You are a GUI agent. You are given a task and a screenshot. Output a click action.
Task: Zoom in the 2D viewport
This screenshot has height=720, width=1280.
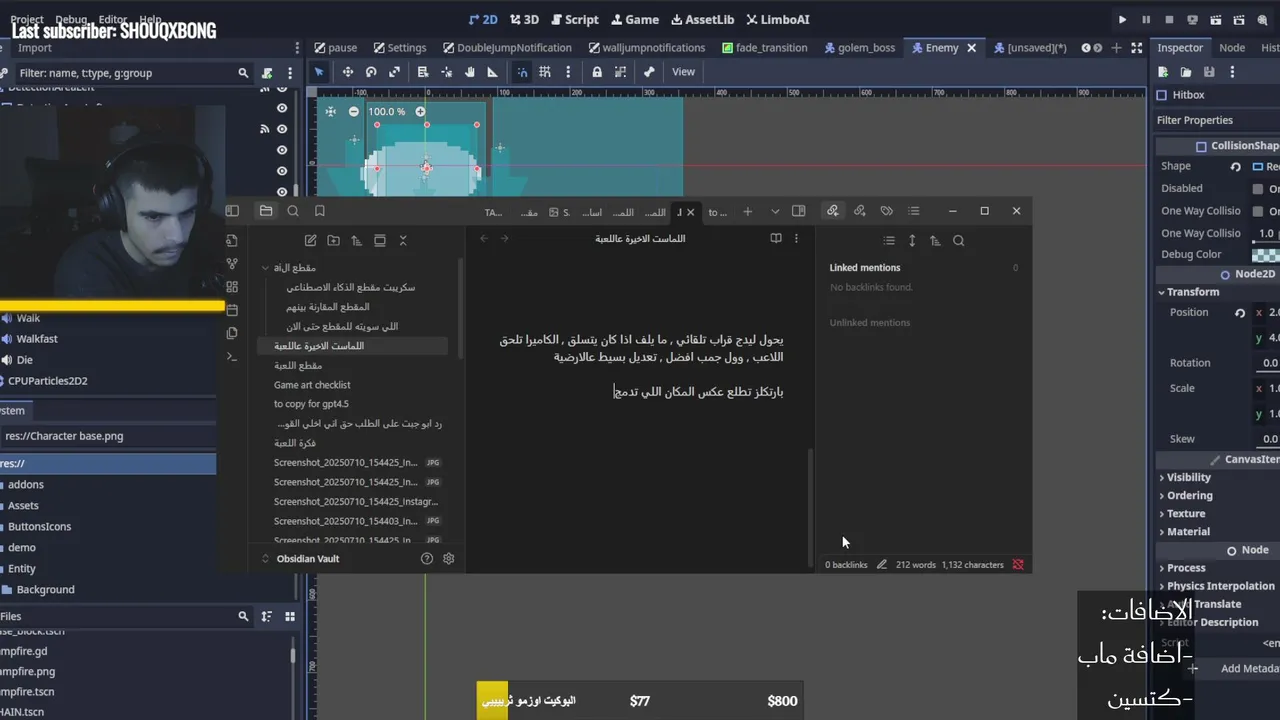420,112
